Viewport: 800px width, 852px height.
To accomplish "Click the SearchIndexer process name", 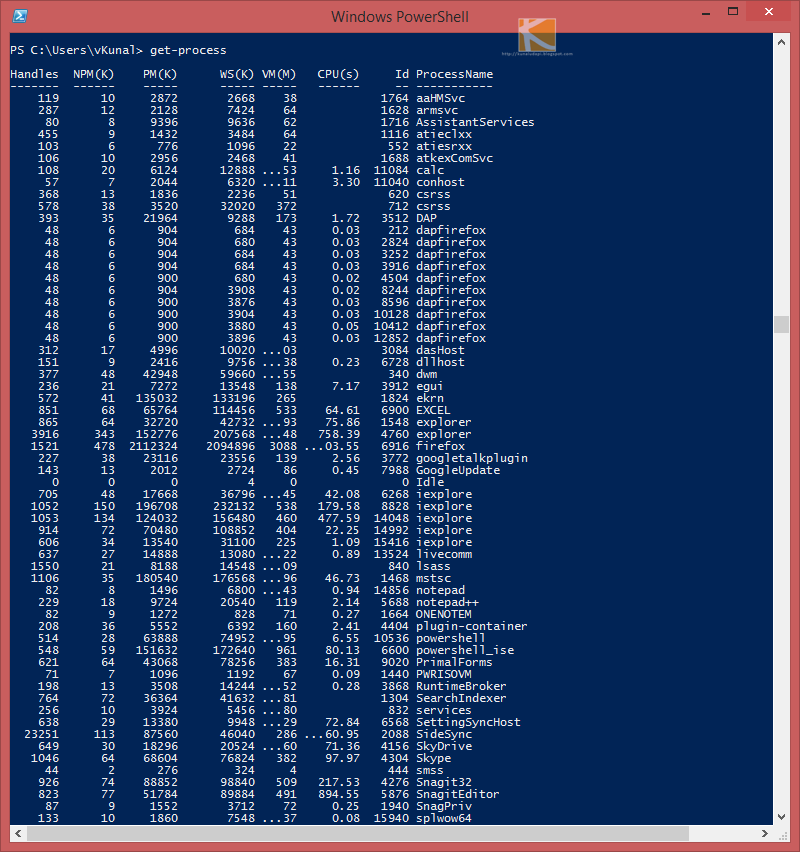I will tap(461, 698).
